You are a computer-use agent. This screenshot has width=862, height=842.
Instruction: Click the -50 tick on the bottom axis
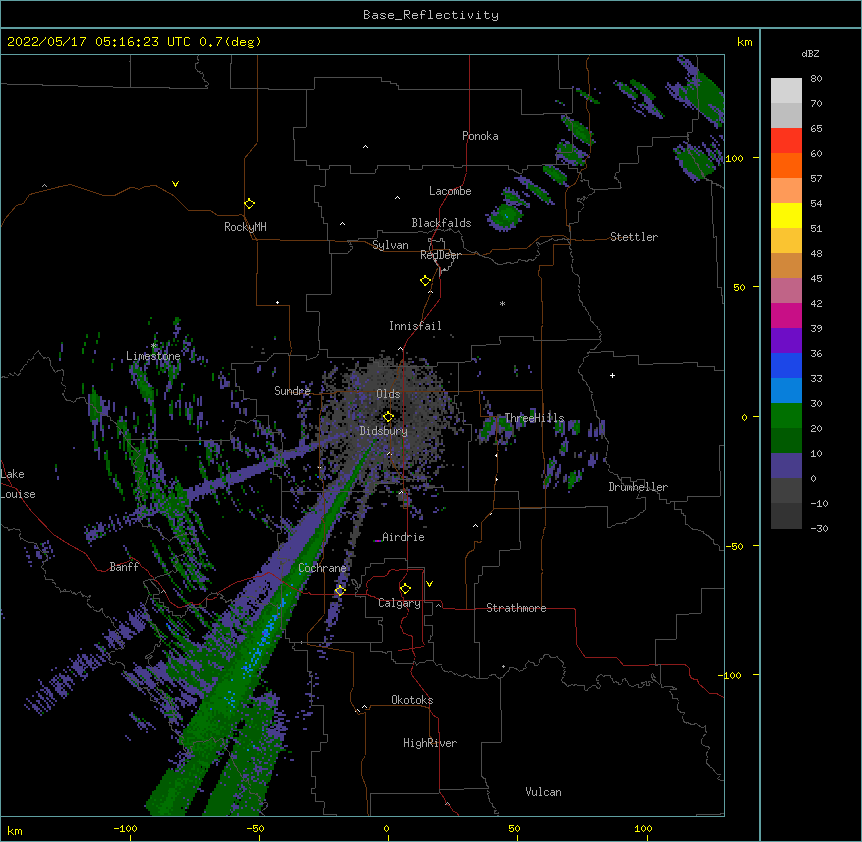(255, 828)
